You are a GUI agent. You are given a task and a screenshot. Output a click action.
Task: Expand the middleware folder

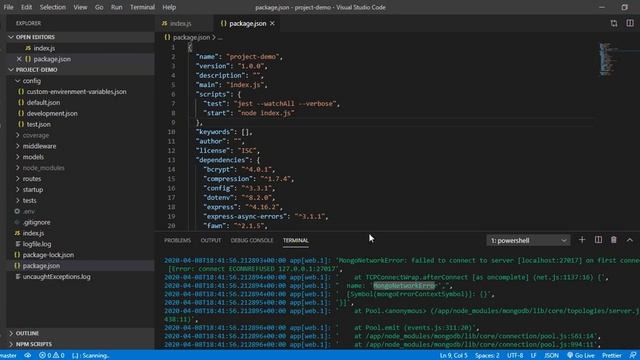click(39, 146)
